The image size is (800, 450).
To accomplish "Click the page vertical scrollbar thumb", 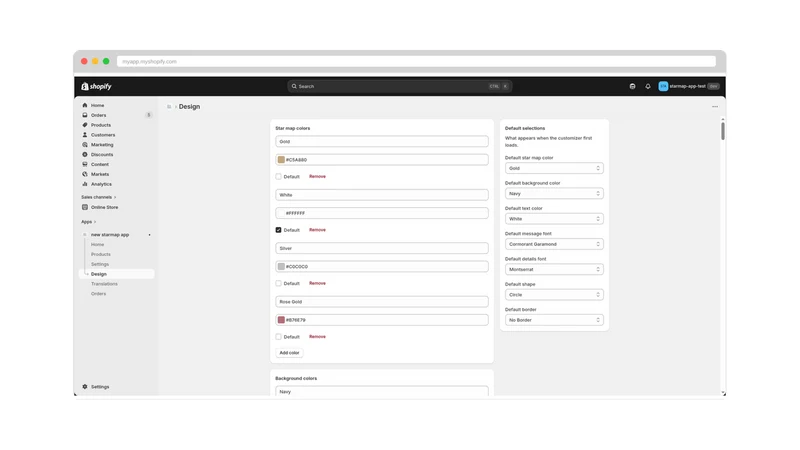I will point(722,131).
